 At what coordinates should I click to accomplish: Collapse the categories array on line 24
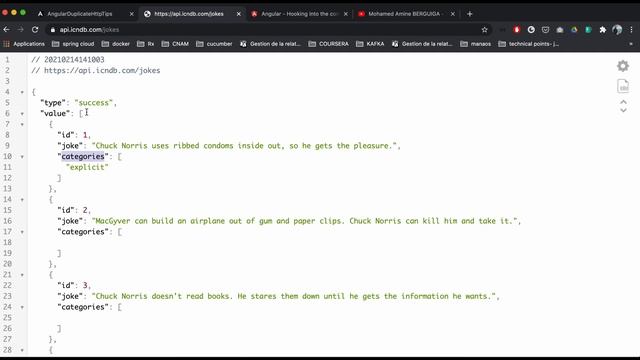22,307
